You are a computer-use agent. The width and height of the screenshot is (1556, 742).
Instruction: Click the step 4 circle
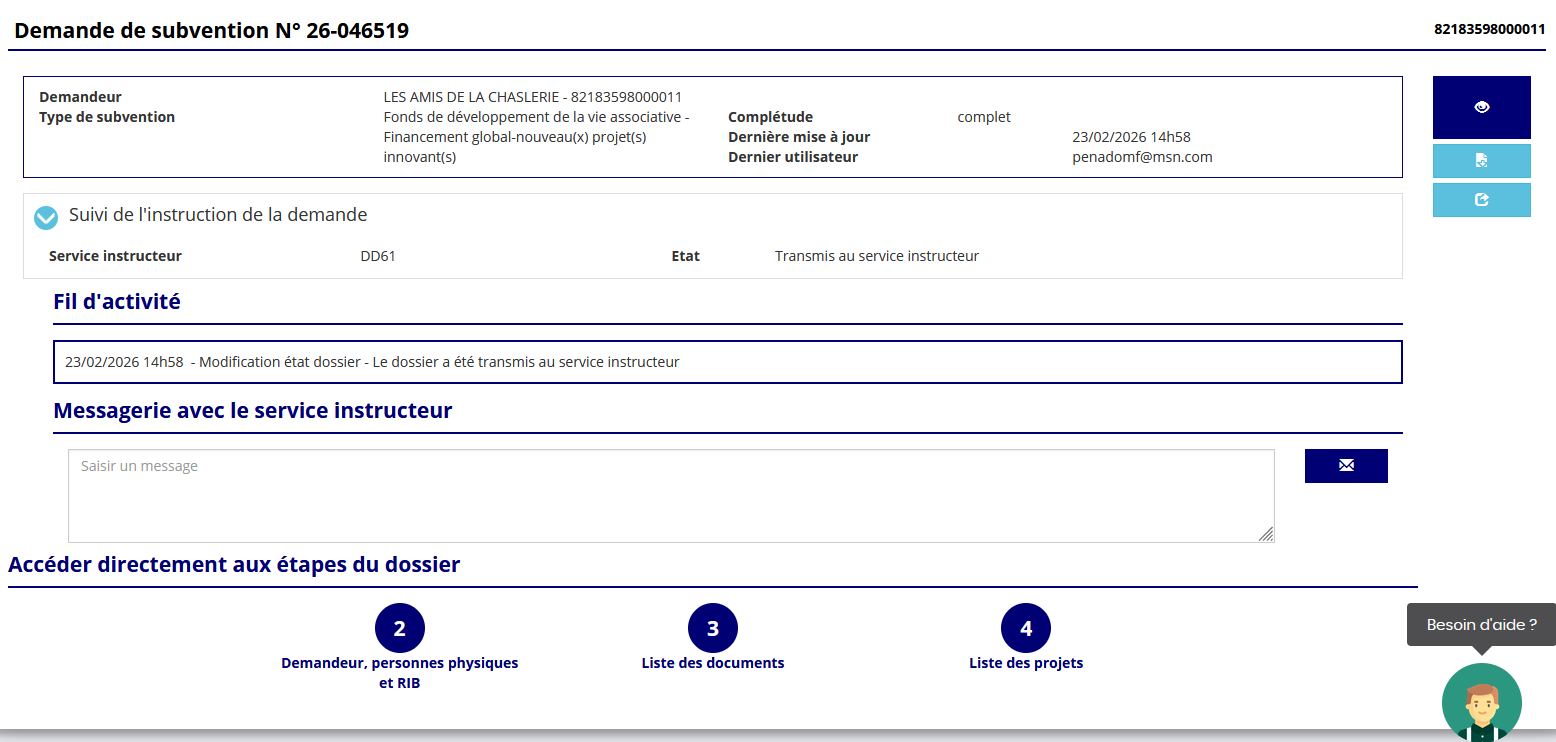[1026, 629]
